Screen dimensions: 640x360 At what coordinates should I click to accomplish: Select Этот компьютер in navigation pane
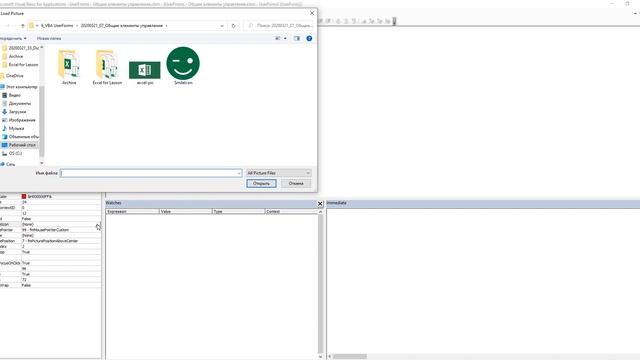21,87
